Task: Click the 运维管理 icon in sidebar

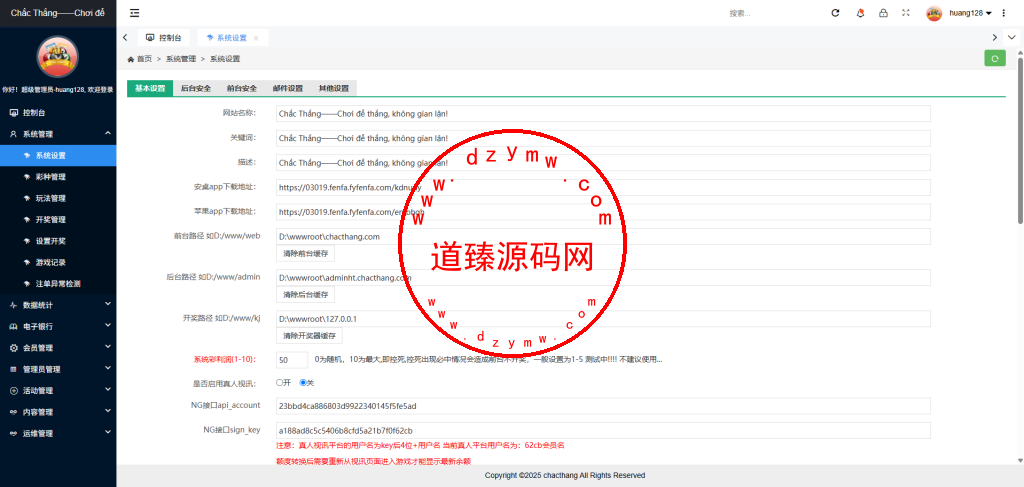Action: [14, 433]
